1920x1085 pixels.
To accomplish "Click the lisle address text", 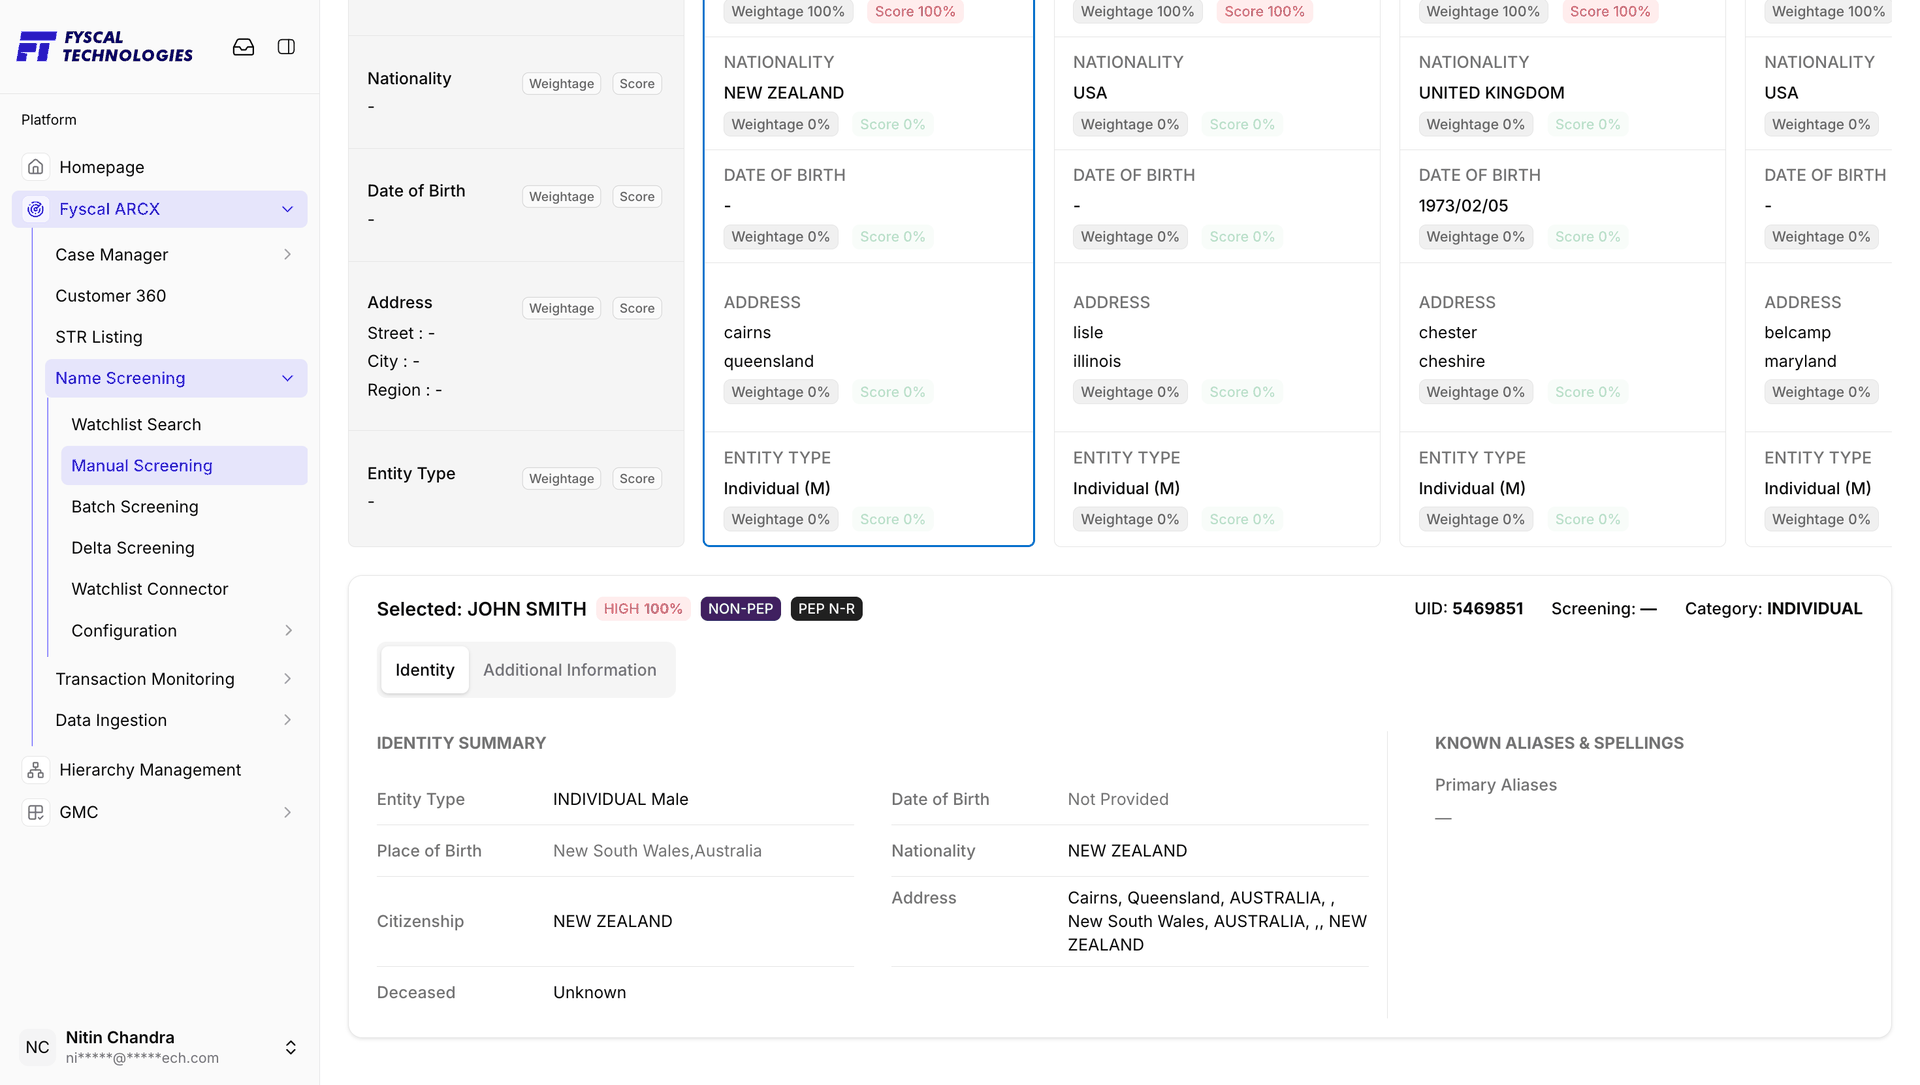I will click(1088, 333).
